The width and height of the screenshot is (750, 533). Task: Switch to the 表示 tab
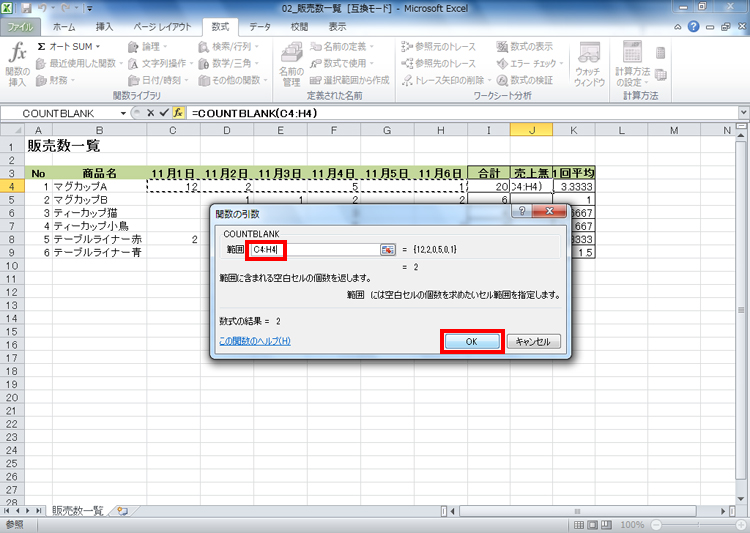tap(337, 27)
